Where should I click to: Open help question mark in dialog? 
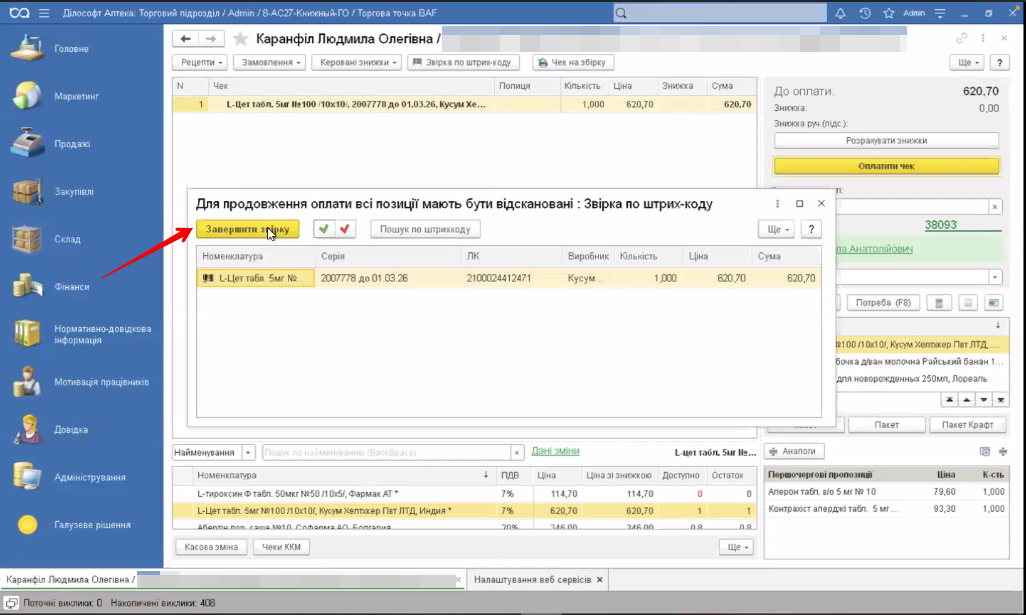click(811, 229)
